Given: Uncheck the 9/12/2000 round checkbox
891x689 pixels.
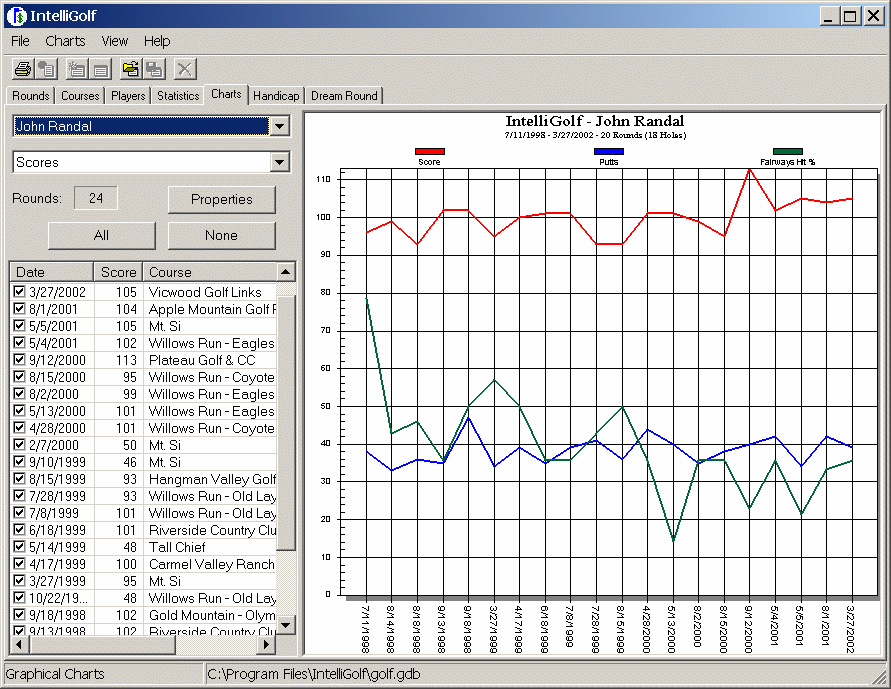Looking at the screenshot, I should [19, 360].
